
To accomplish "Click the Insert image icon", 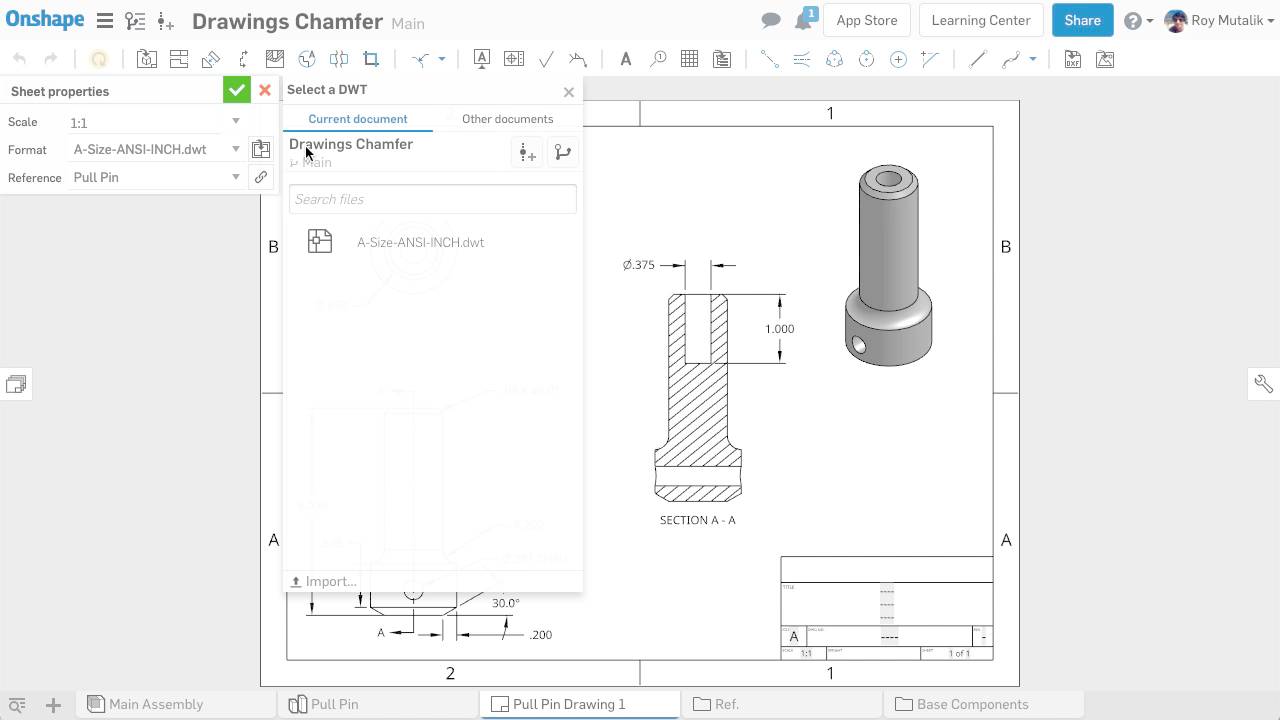I will point(1105,60).
